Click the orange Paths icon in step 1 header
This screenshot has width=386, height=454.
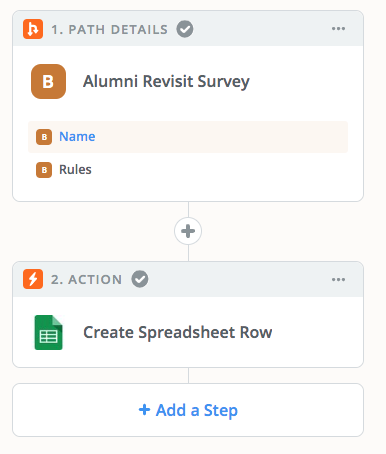coord(33,29)
